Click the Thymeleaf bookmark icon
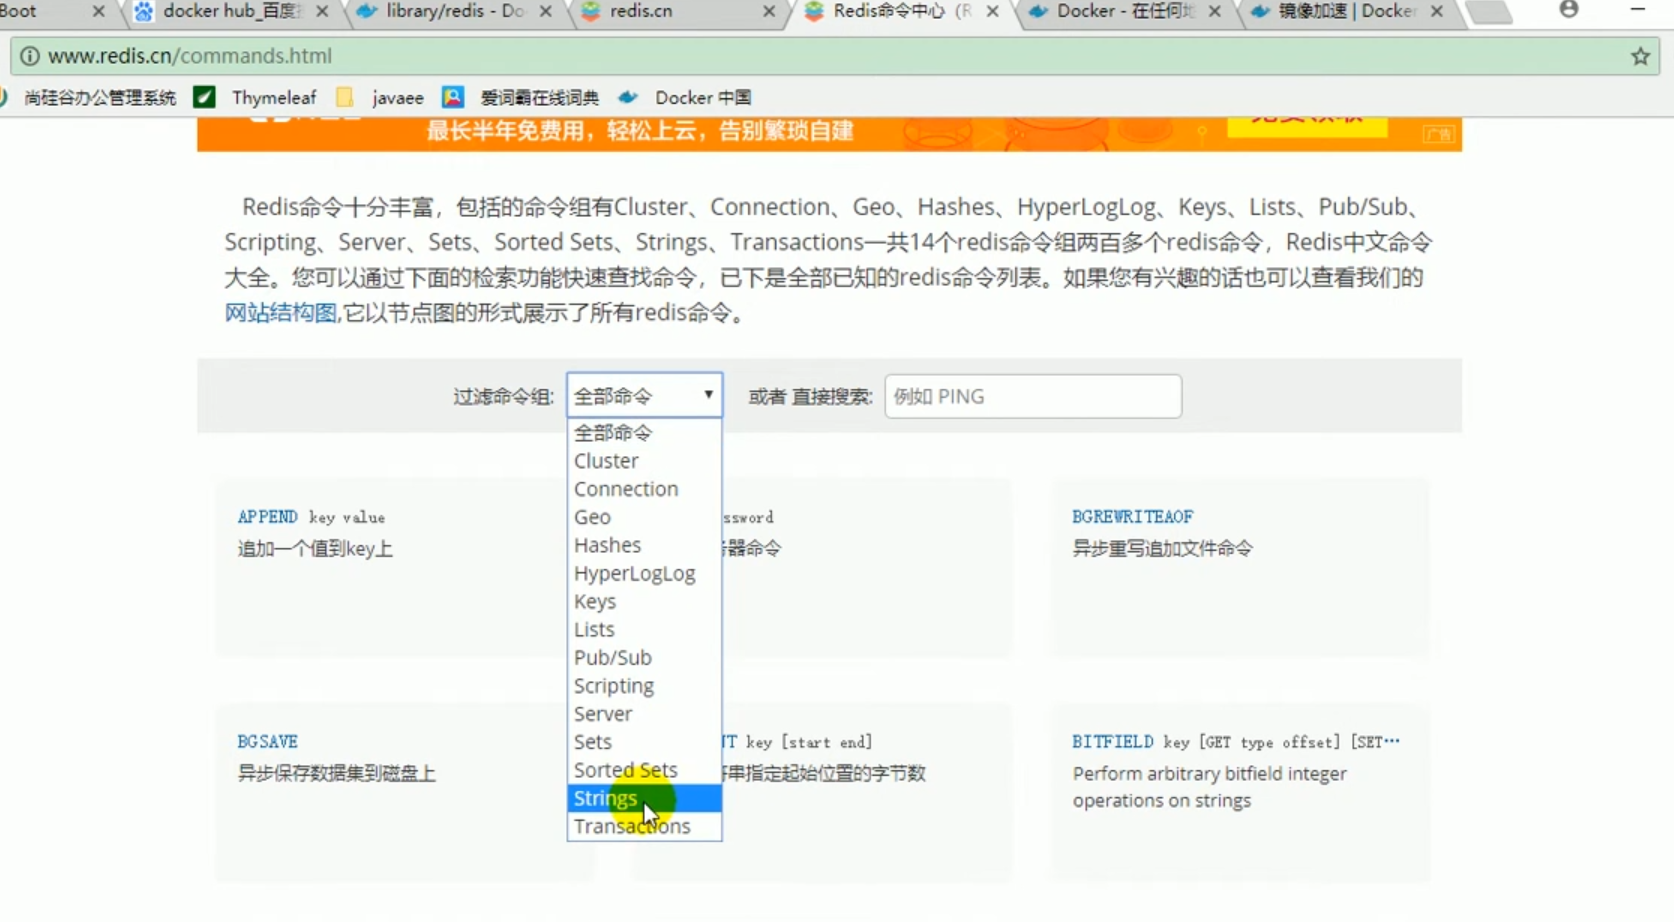The height and width of the screenshot is (922, 1674). pyautogui.click(x=205, y=96)
